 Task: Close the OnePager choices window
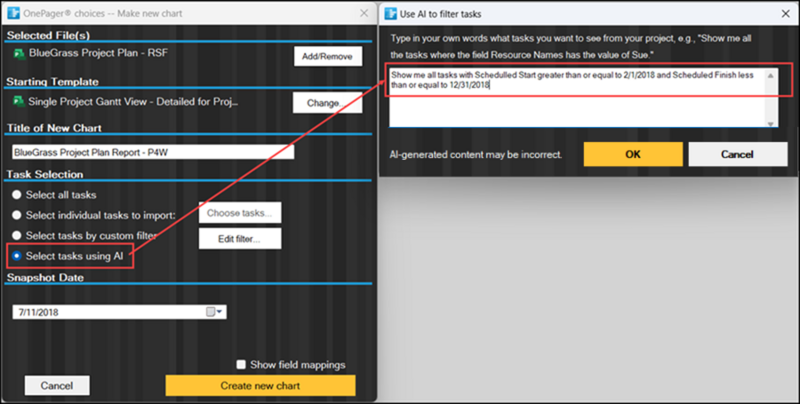(364, 13)
